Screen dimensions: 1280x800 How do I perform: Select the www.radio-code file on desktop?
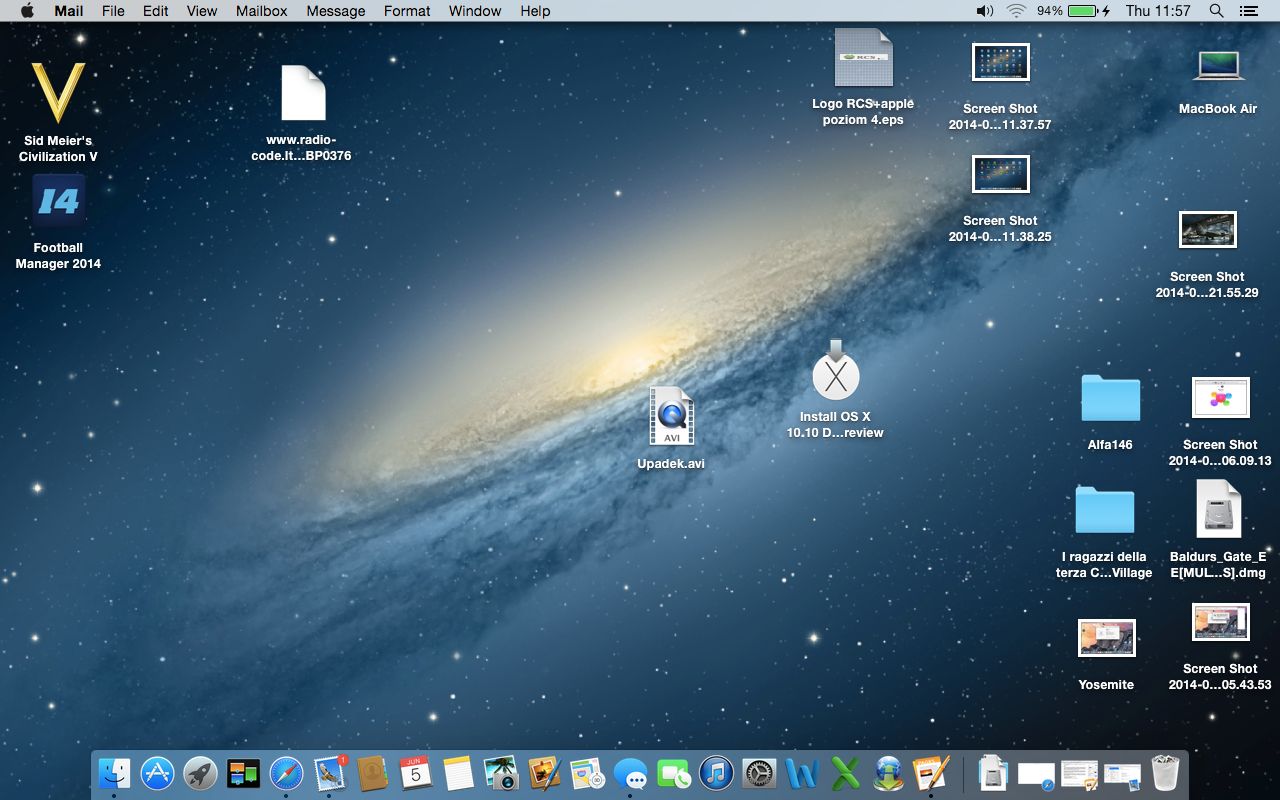pos(303,112)
